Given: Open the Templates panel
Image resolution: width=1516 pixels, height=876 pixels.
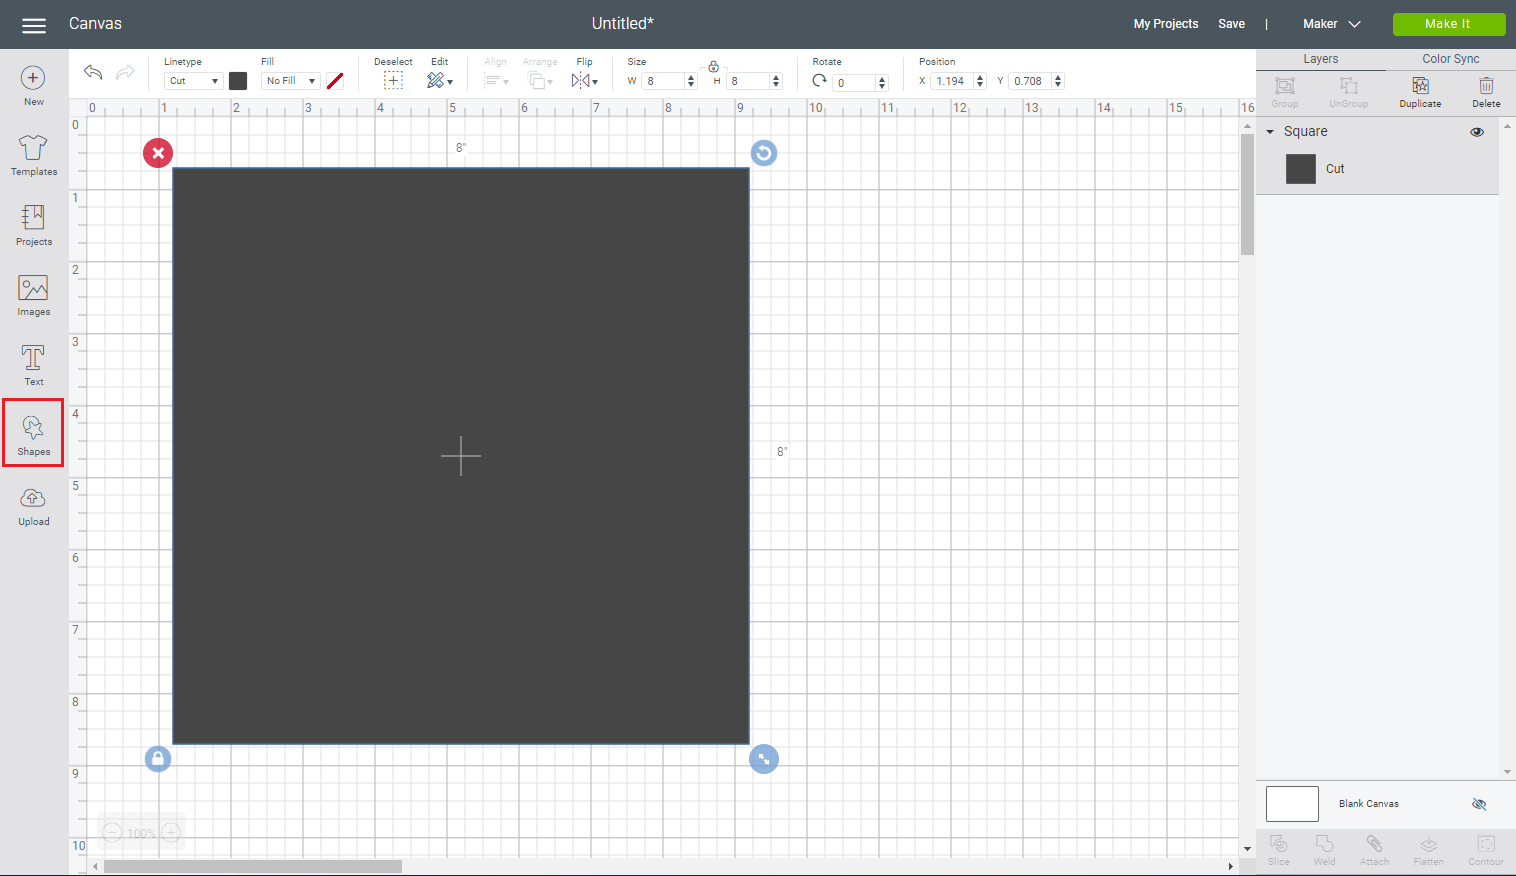Looking at the screenshot, I should coord(33,155).
